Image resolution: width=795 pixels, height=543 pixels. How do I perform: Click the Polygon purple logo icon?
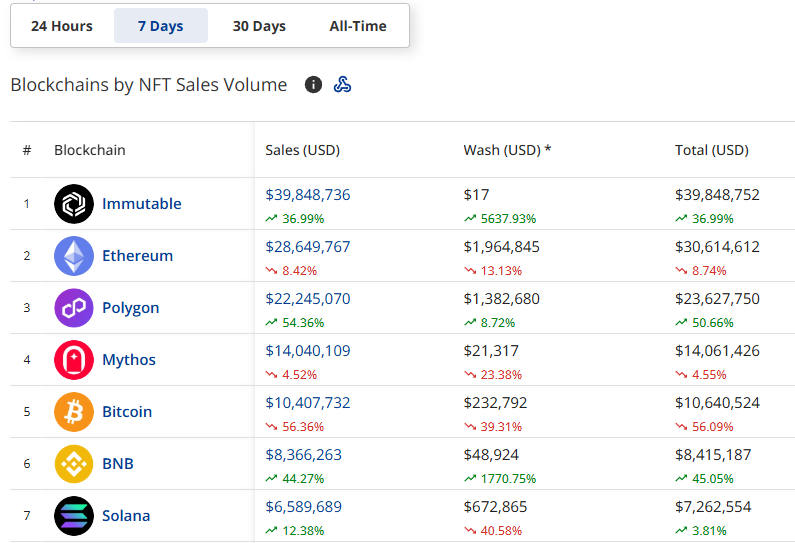[x=74, y=308]
